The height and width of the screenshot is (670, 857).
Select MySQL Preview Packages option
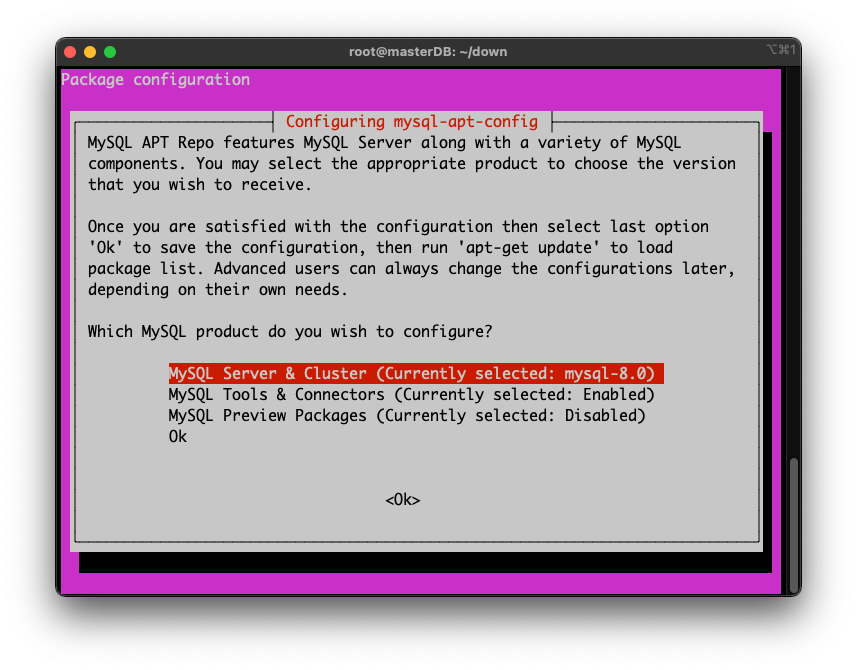407,416
